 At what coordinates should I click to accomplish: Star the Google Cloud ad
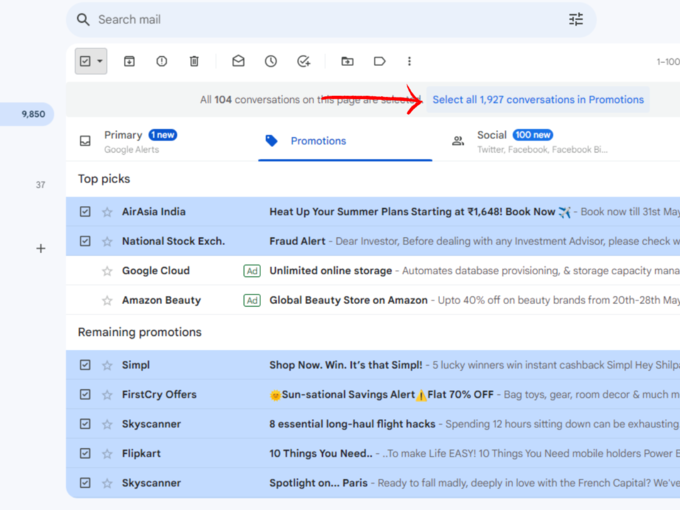click(x=107, y=271)
